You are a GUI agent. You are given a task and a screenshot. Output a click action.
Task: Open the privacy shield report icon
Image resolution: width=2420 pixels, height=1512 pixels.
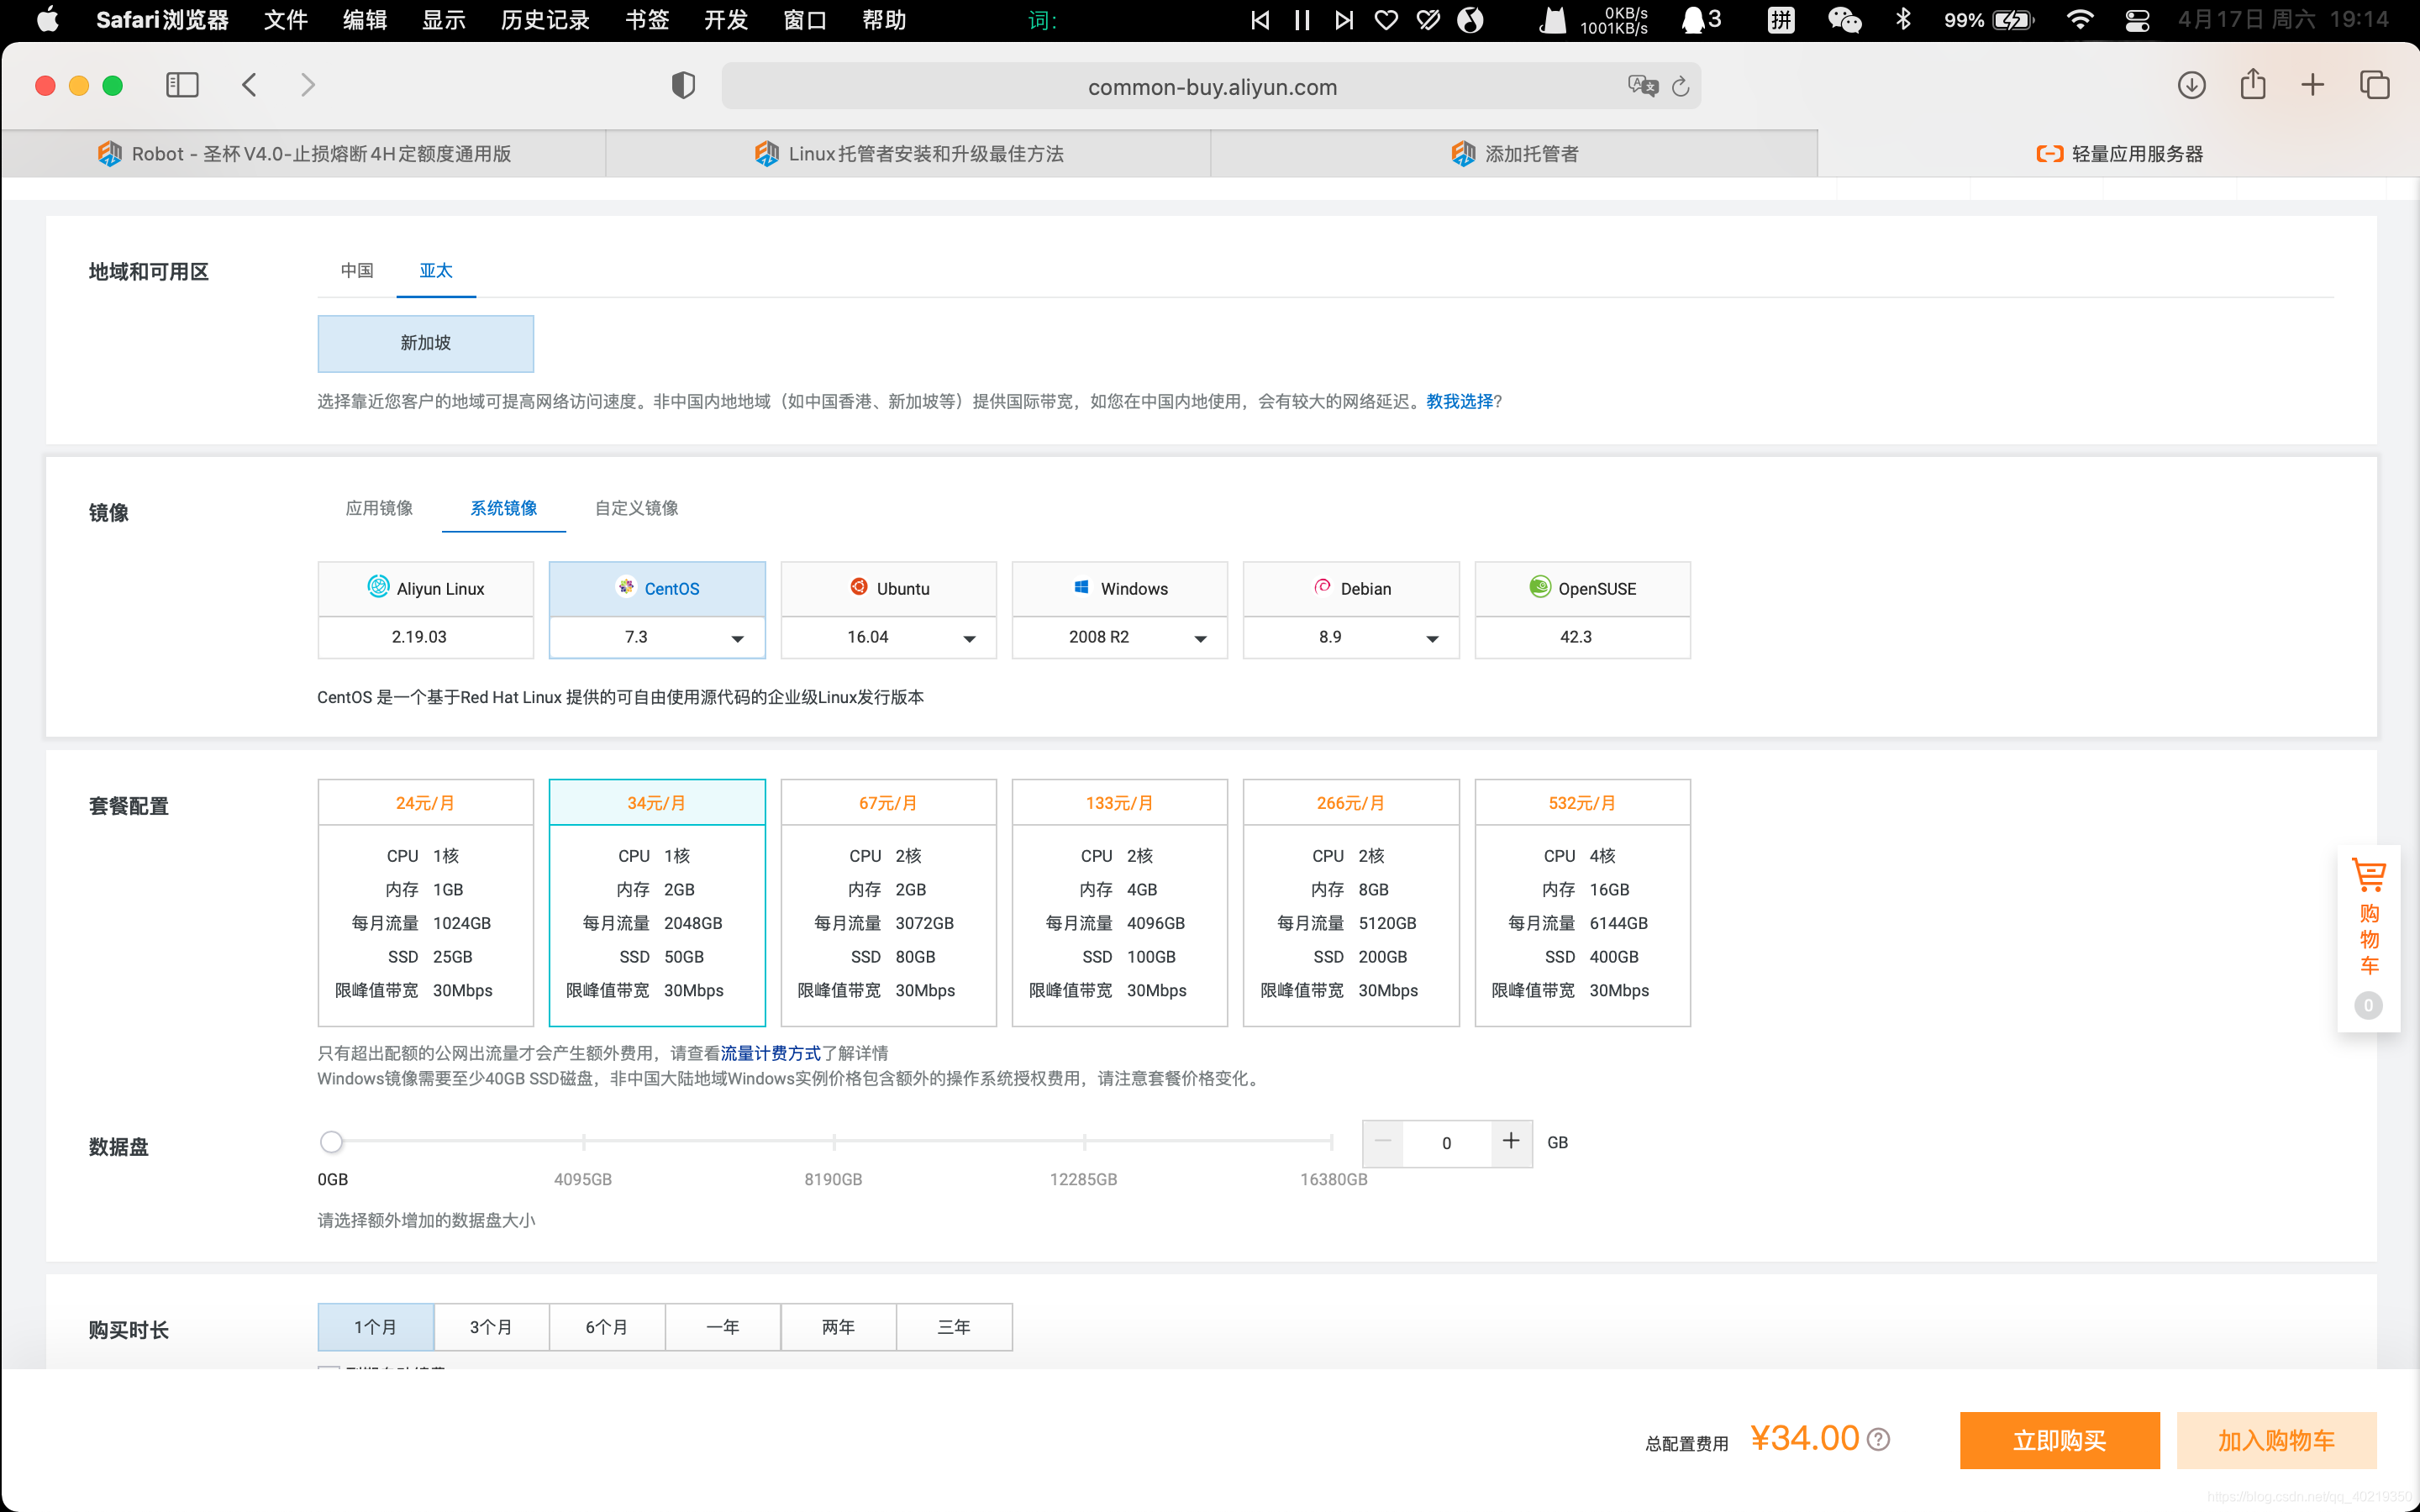point(683,86)
